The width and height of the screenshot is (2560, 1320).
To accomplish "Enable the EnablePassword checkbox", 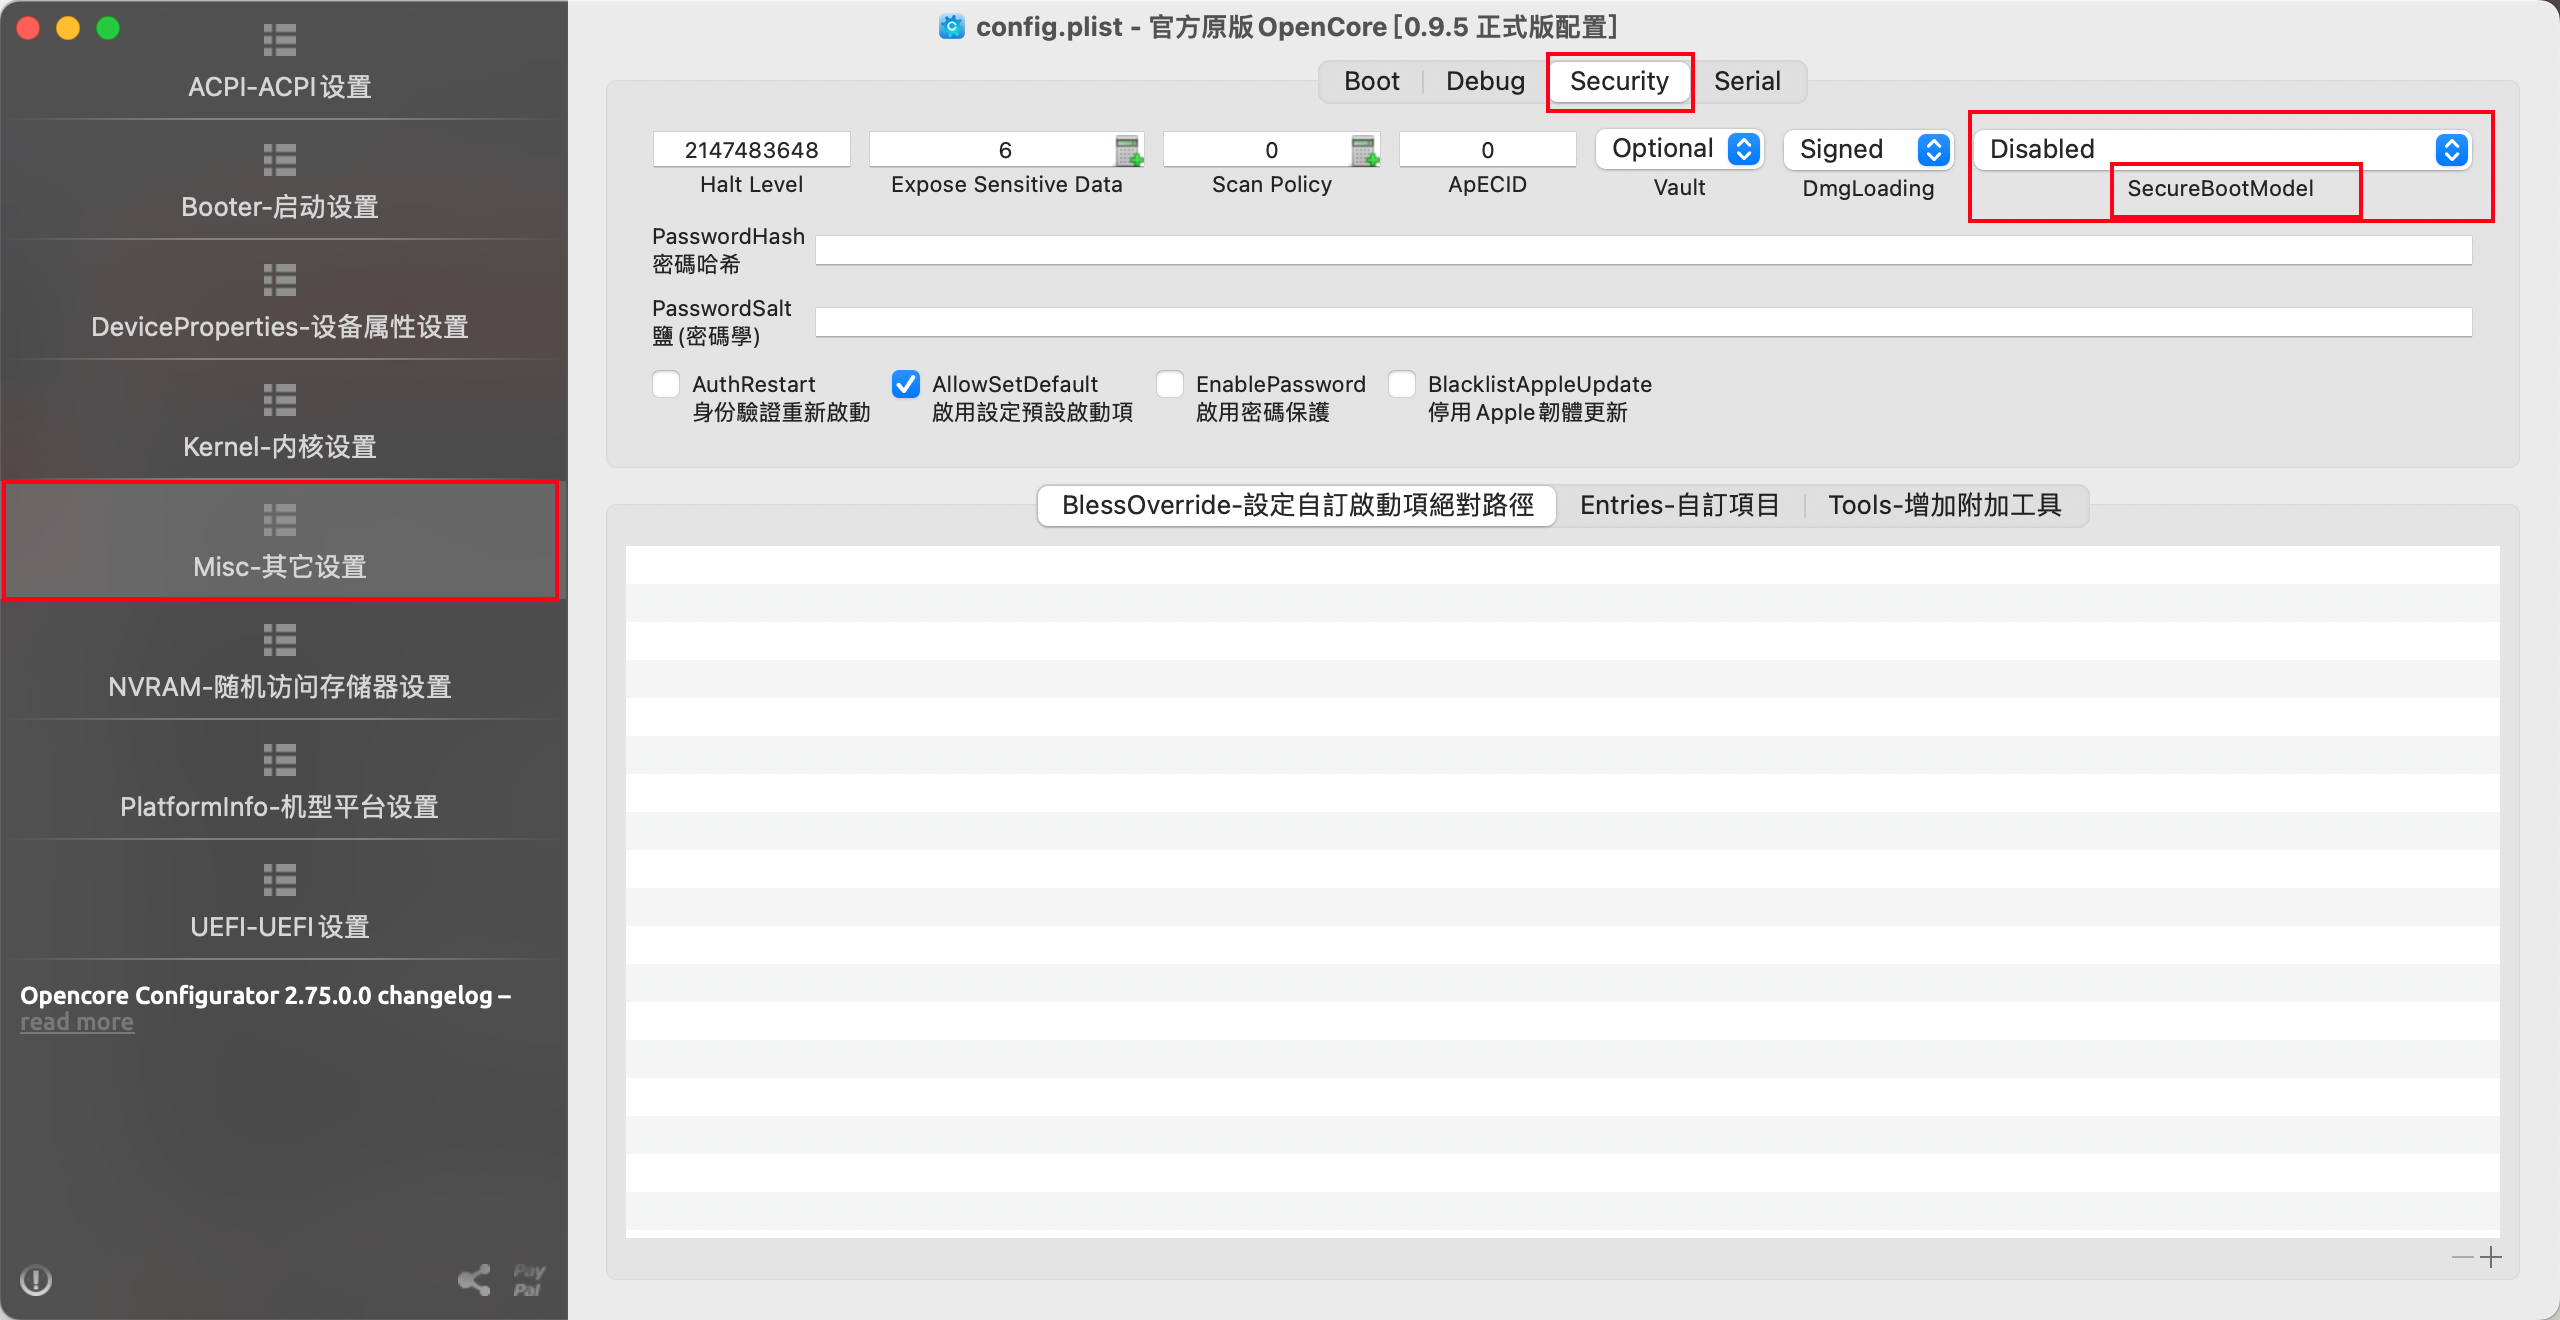I will (x=1170, y=384).
